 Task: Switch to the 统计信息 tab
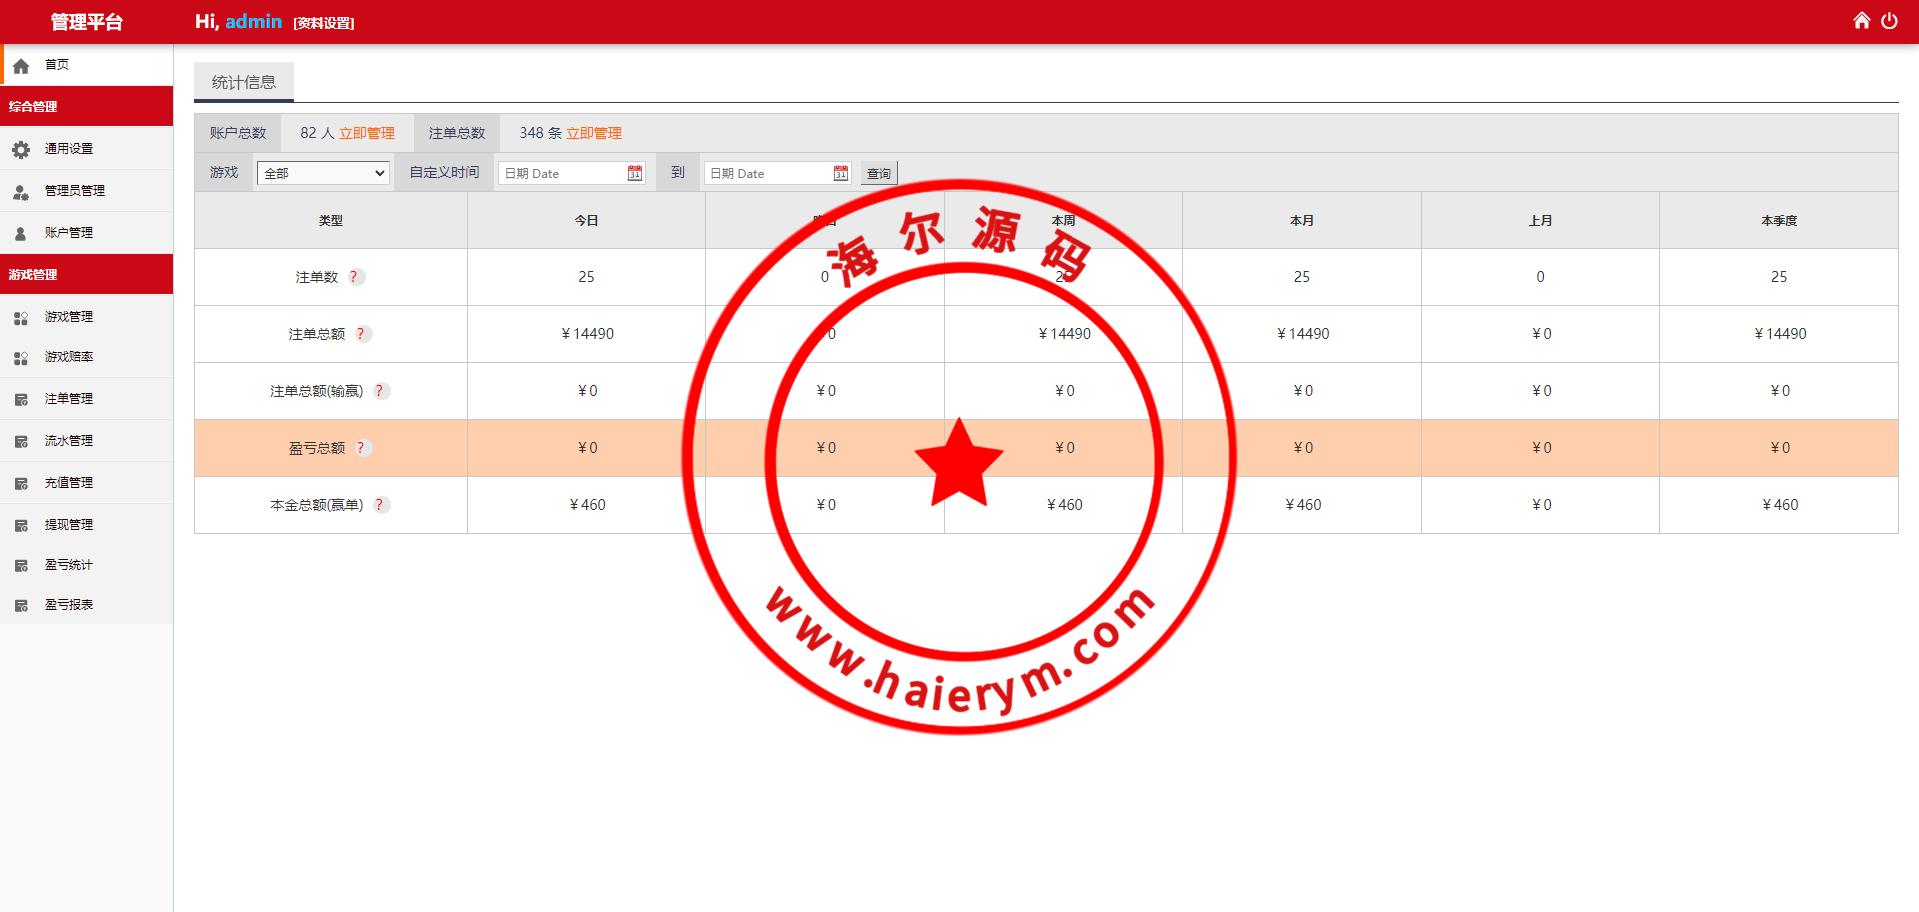pyautogui.click(x=244, y=82)
